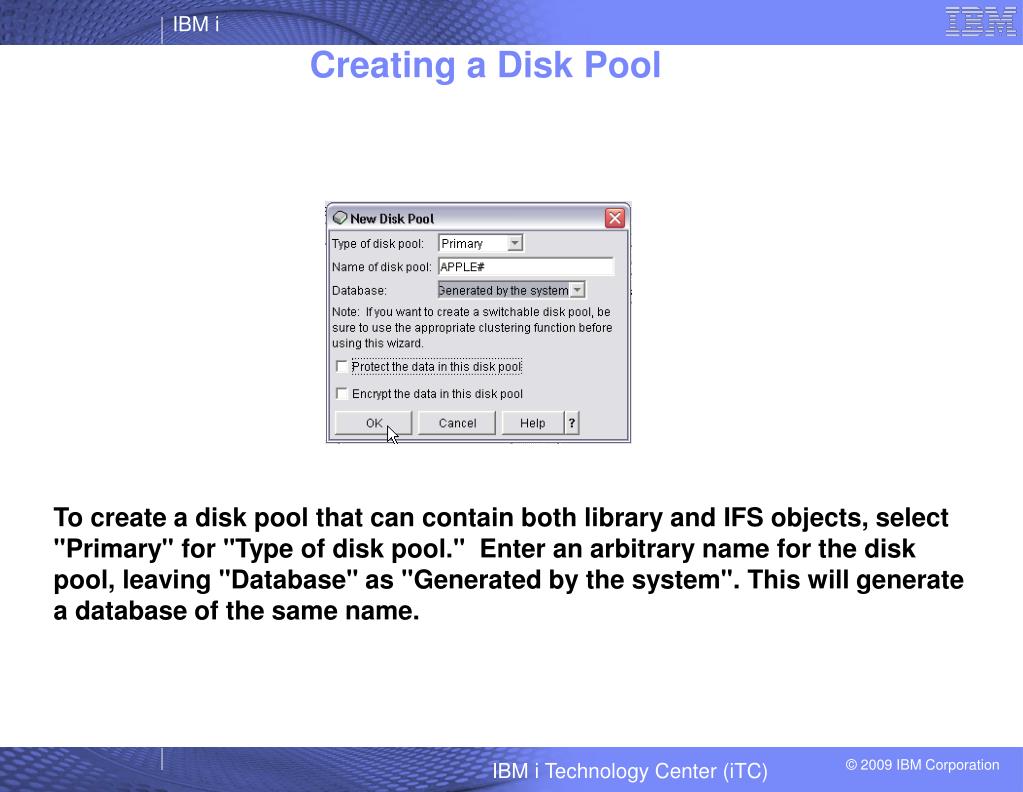Image resolution: width=1023 pixels, height=792 pixels.
Task: Enable Protect the data in this disk pool
Action: coord(341,366)
